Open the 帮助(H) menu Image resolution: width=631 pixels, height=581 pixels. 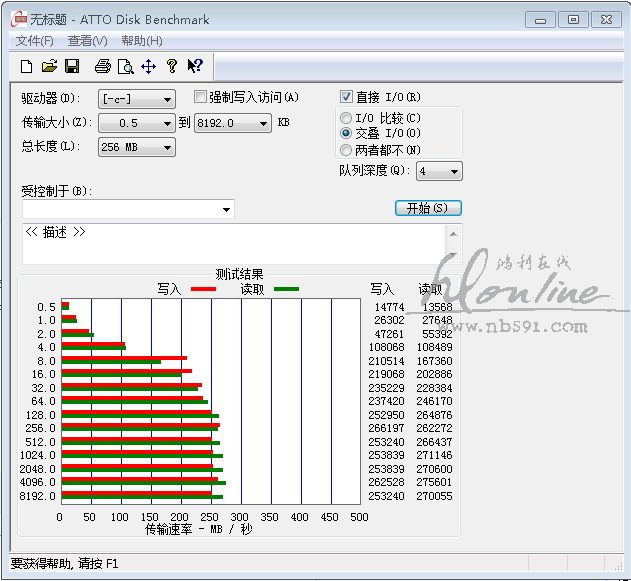coord(141,41)
